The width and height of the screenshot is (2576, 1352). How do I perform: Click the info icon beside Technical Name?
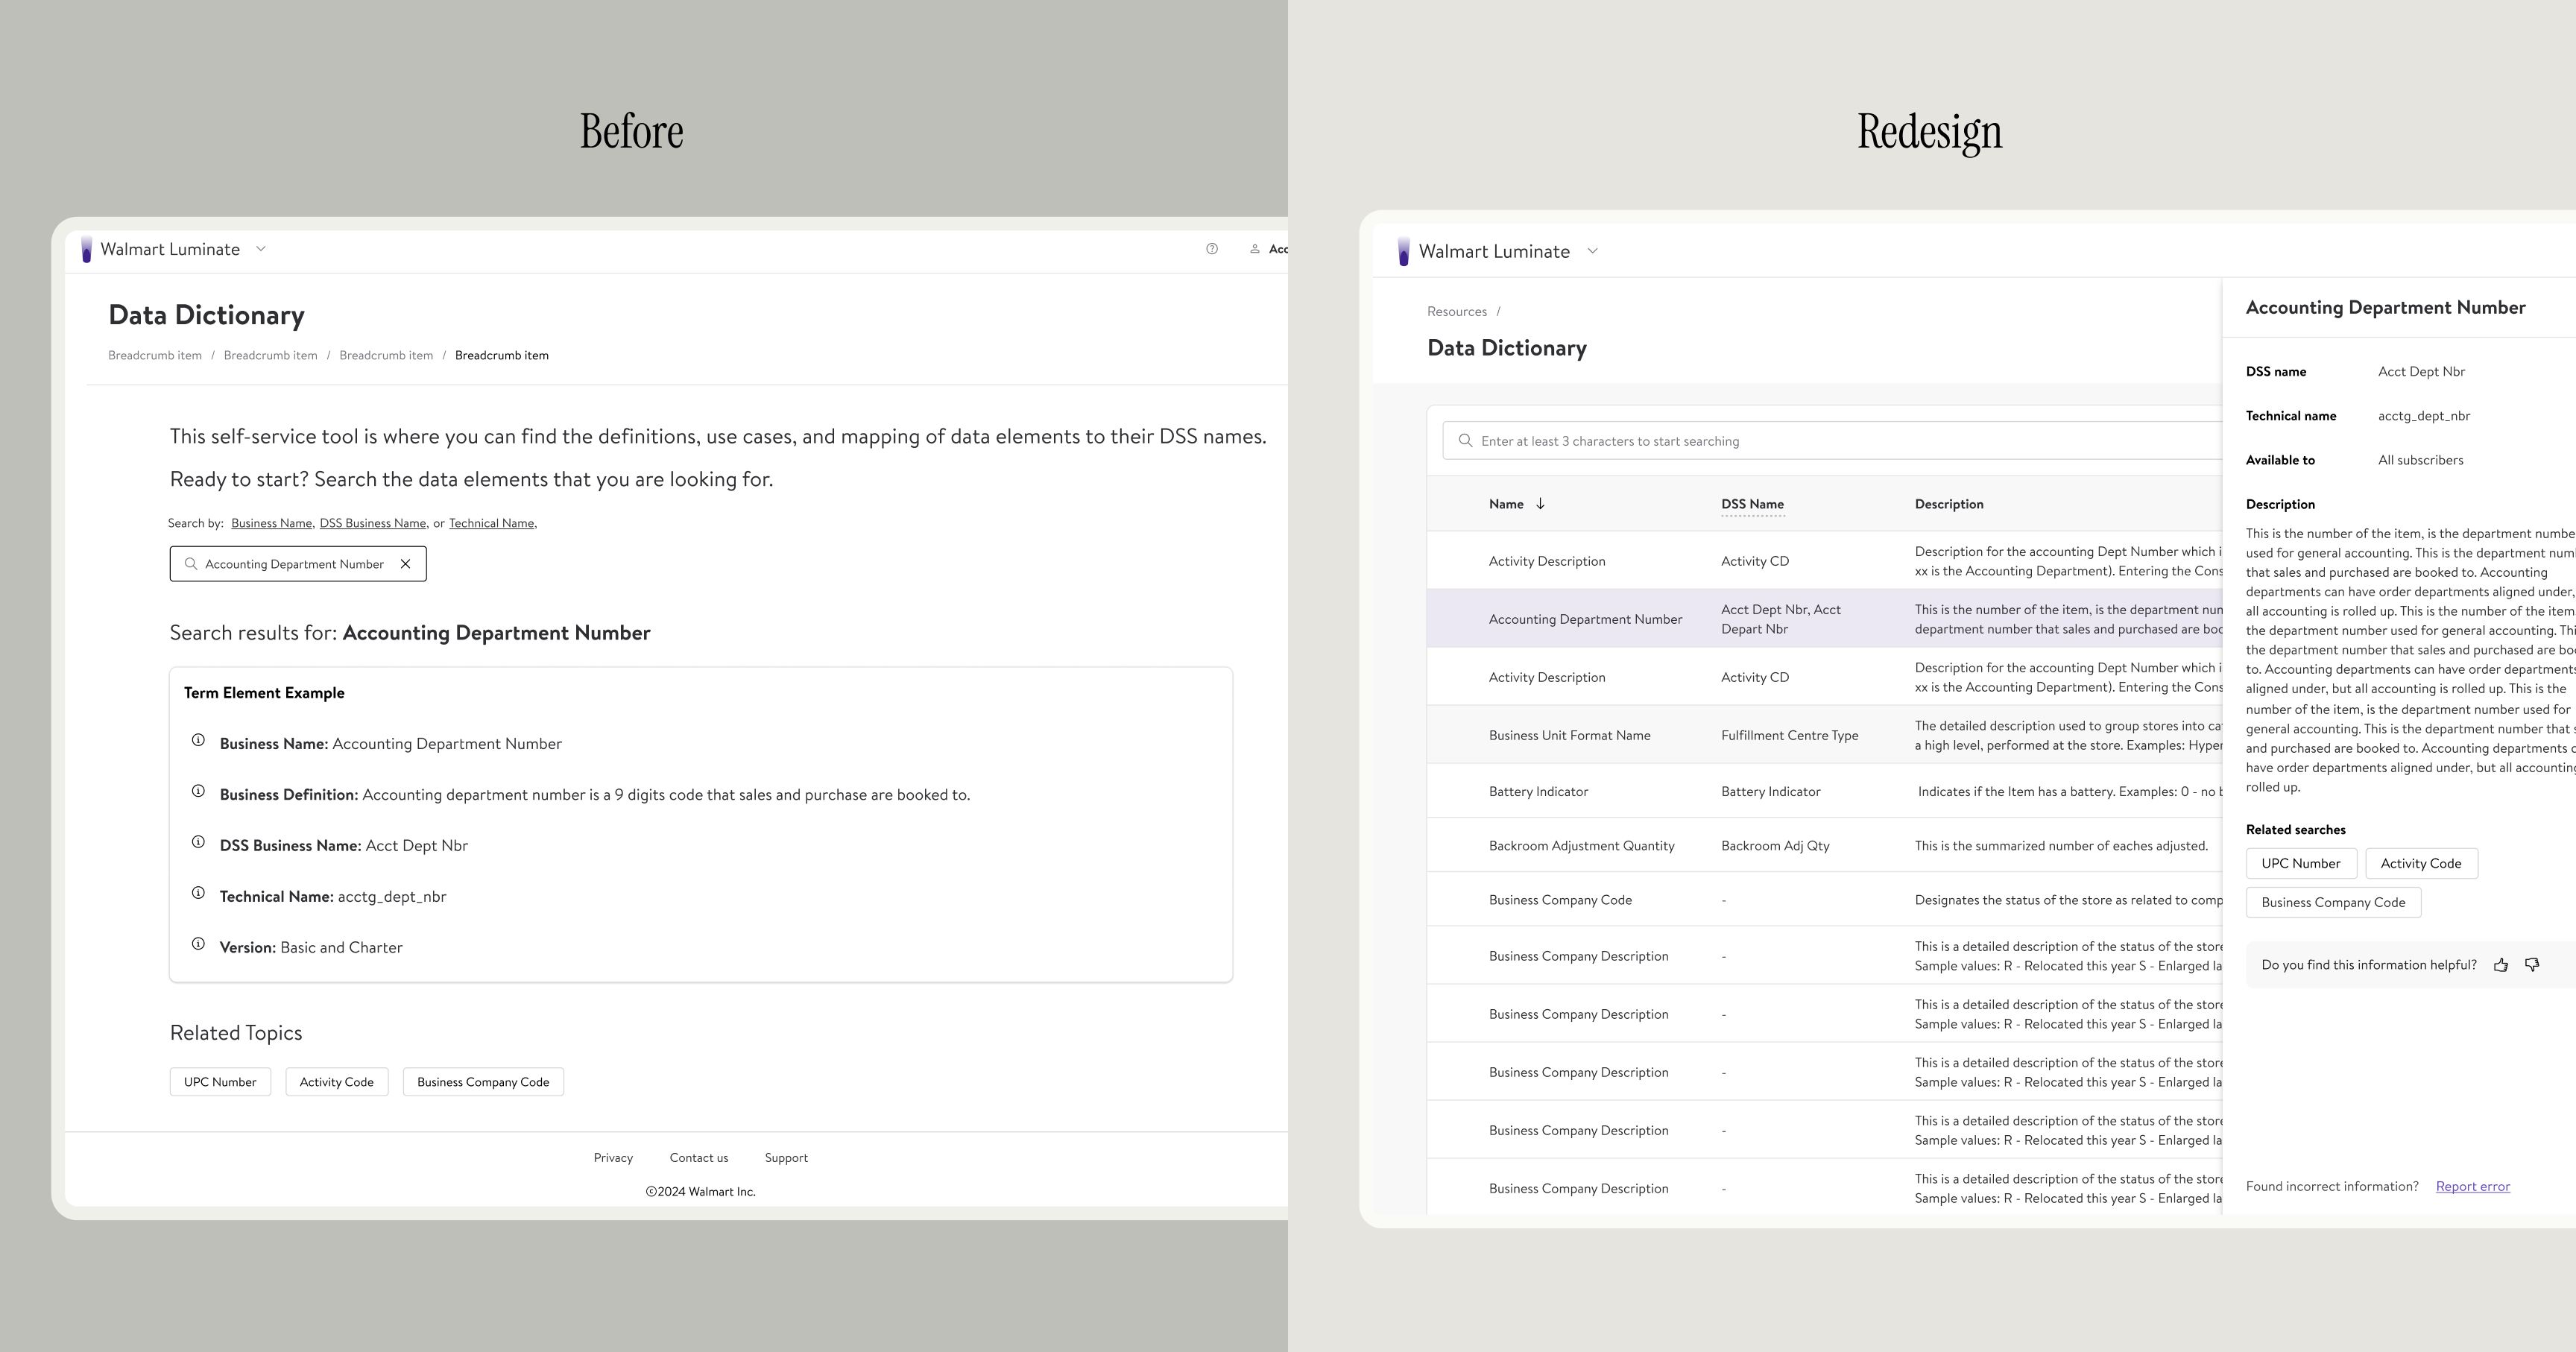click(x=198, y=893)
